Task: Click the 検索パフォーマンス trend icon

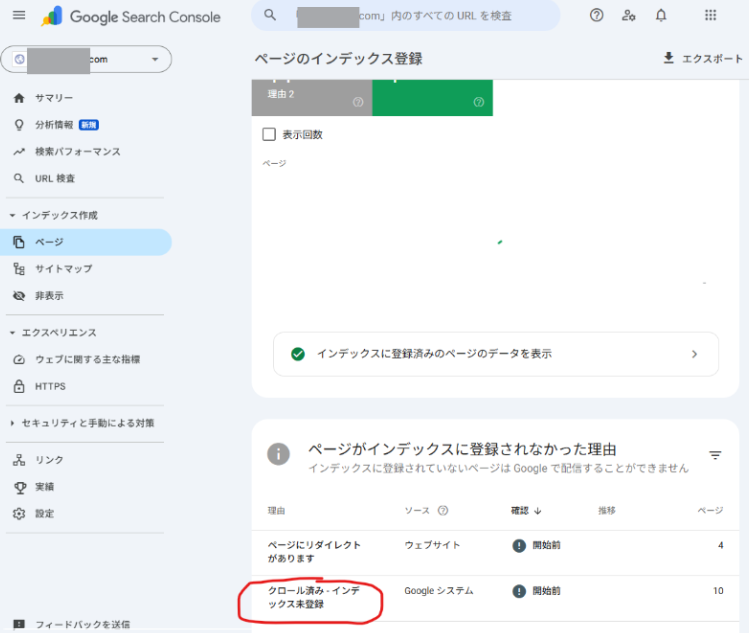Action: pyautogui.click(x=19, y=151)
